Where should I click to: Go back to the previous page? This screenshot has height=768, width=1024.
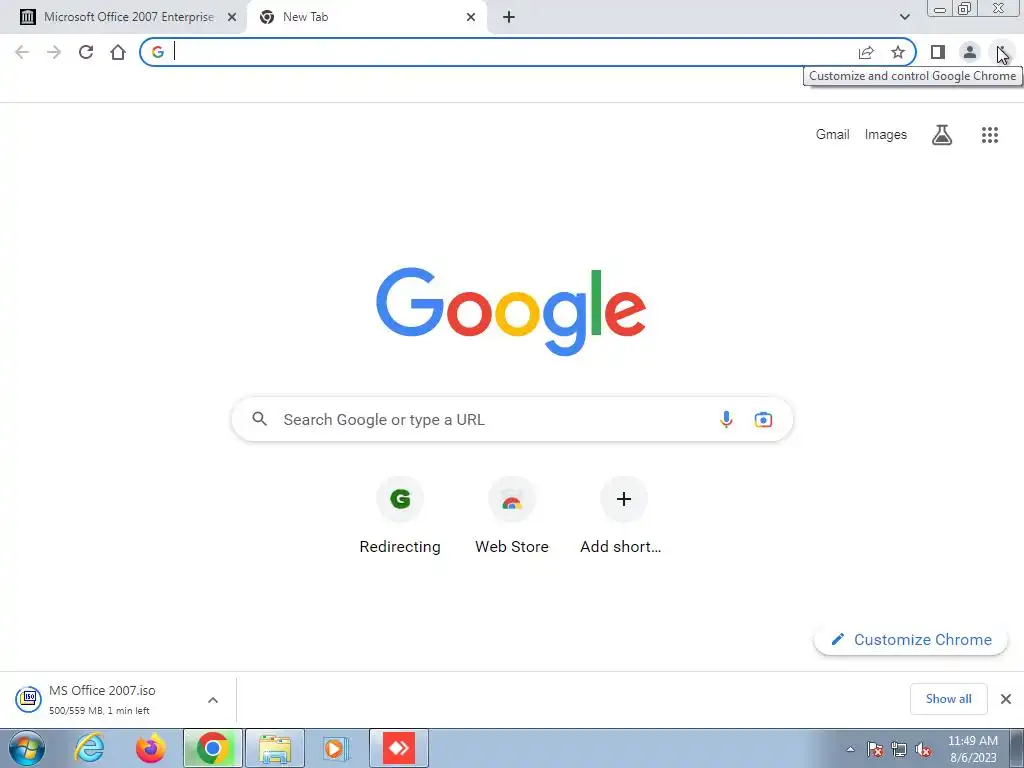coord(22,52)
